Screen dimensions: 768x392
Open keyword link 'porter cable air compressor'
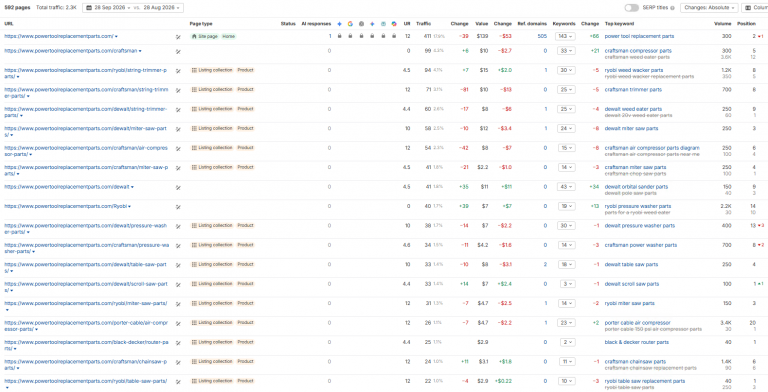[638, 322]
